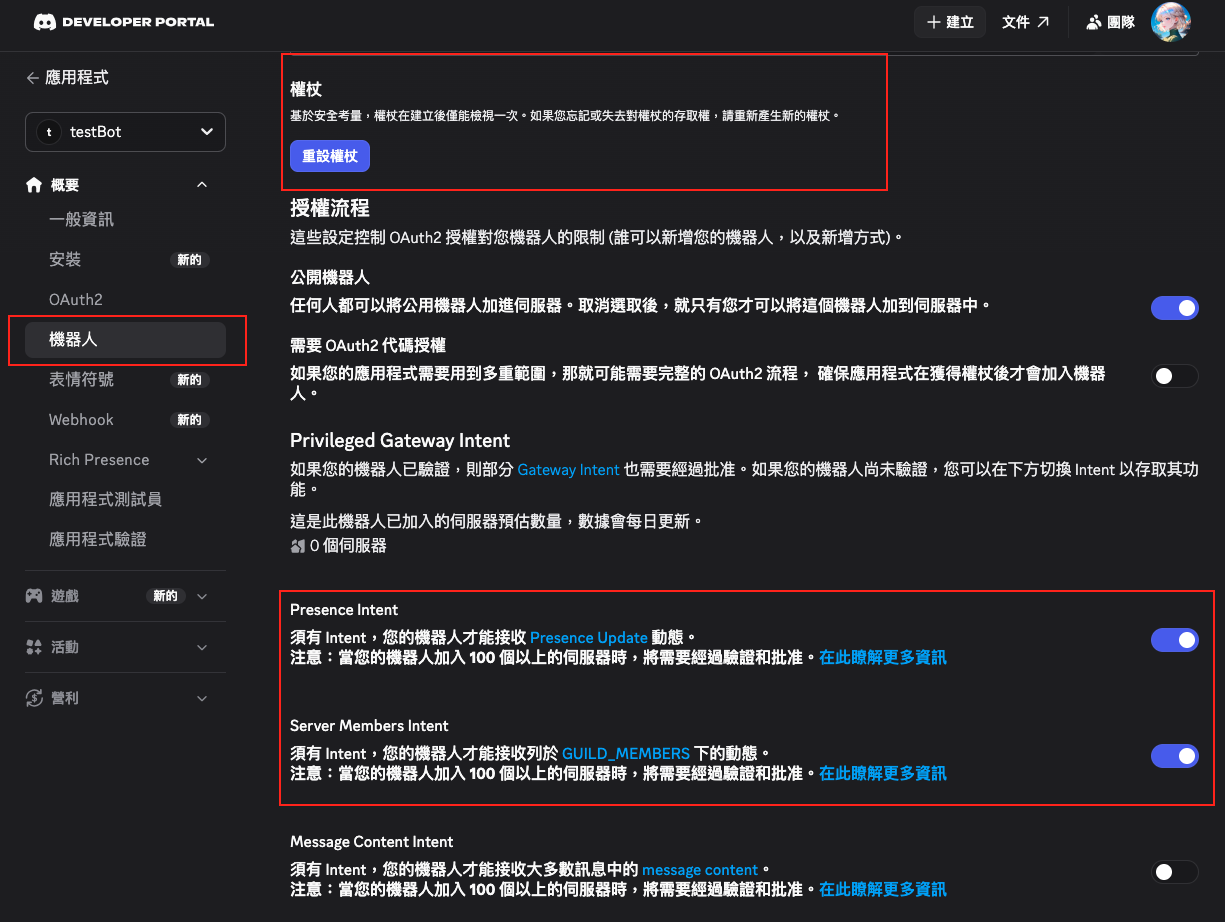Open 一般資訊 page
1225x922 pixels.
point(81,219)
